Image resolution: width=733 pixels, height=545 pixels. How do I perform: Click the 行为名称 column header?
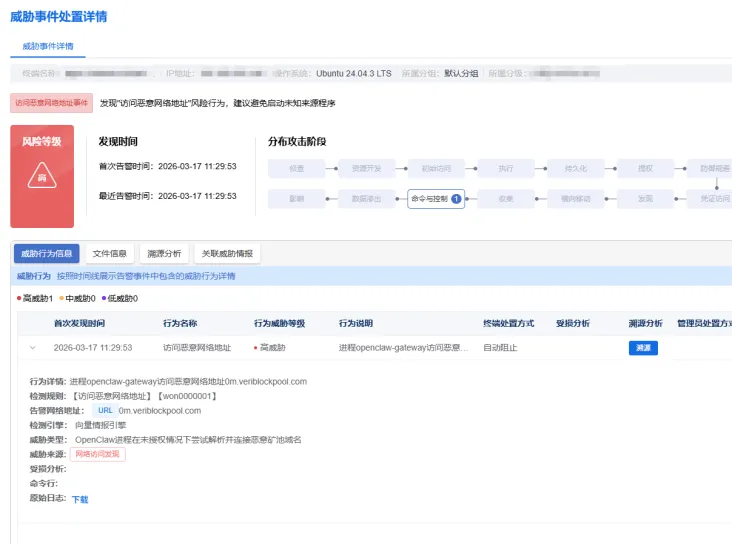[x=180, y=323]
